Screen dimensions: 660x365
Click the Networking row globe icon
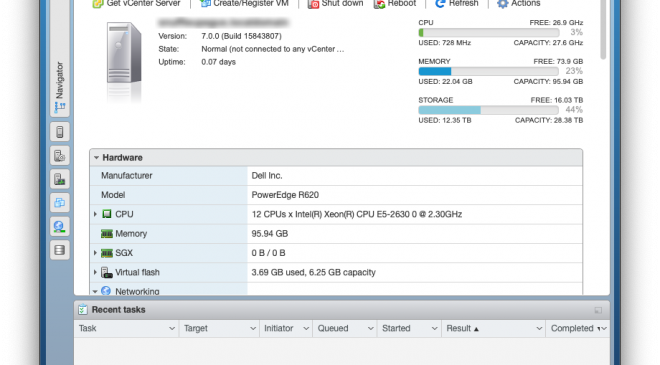point(106,290)
